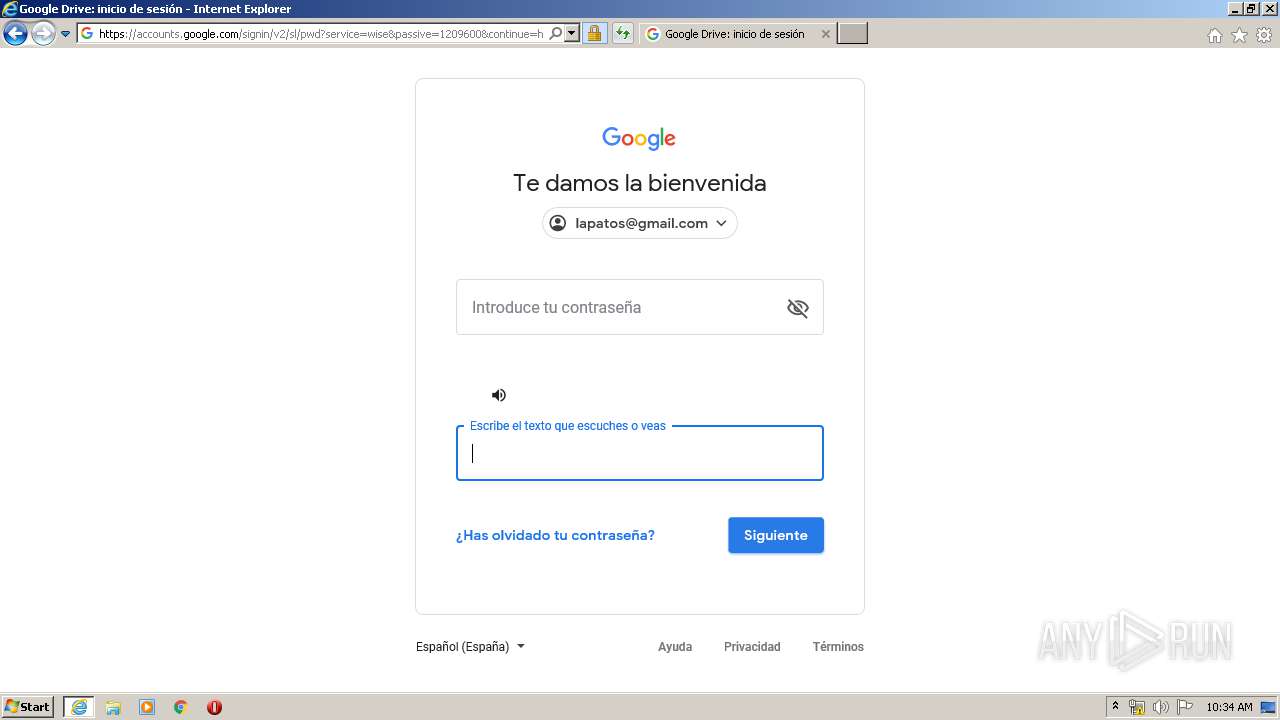The width and height of the screenshot is (1280, 720).
Task: Toggle password visibility eye icon
Action: click(797, 308)
